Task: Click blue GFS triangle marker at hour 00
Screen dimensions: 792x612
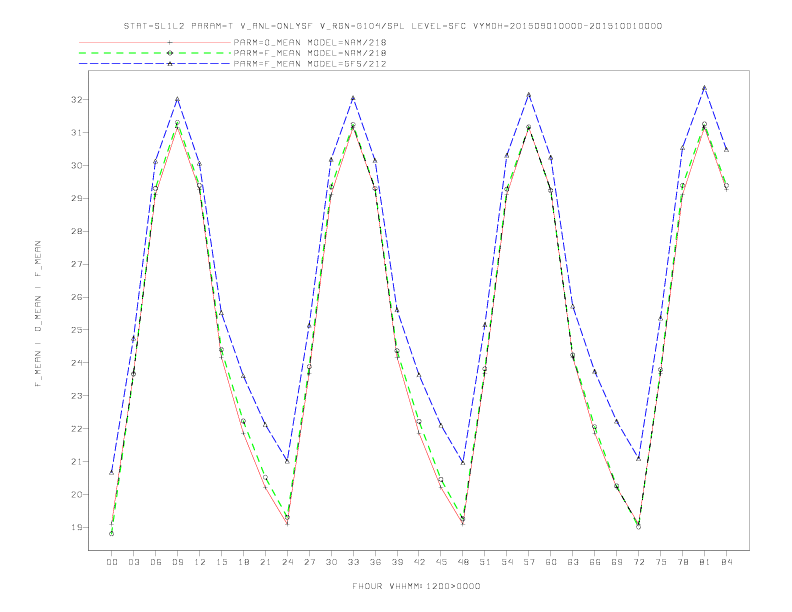Action: pyautogui.click(x=112, y=473)
